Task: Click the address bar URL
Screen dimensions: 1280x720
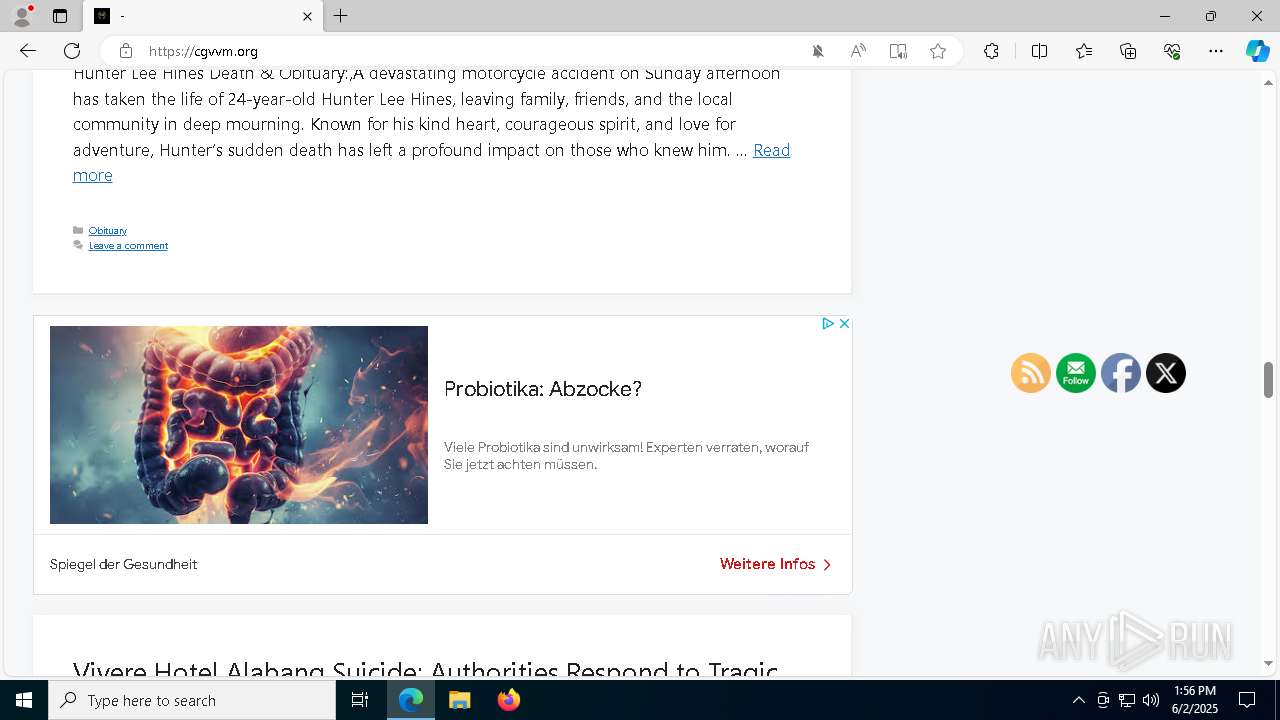Action: click(204, 51)
